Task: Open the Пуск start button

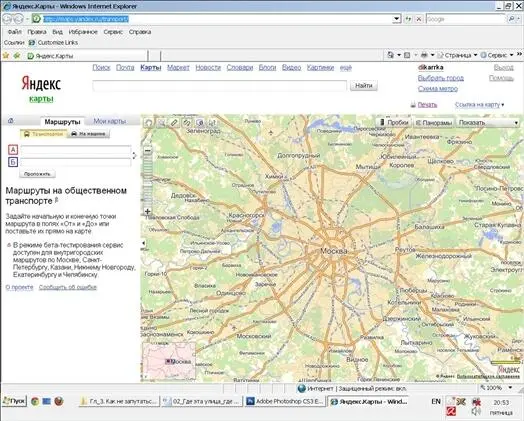Action: (14, 401)
